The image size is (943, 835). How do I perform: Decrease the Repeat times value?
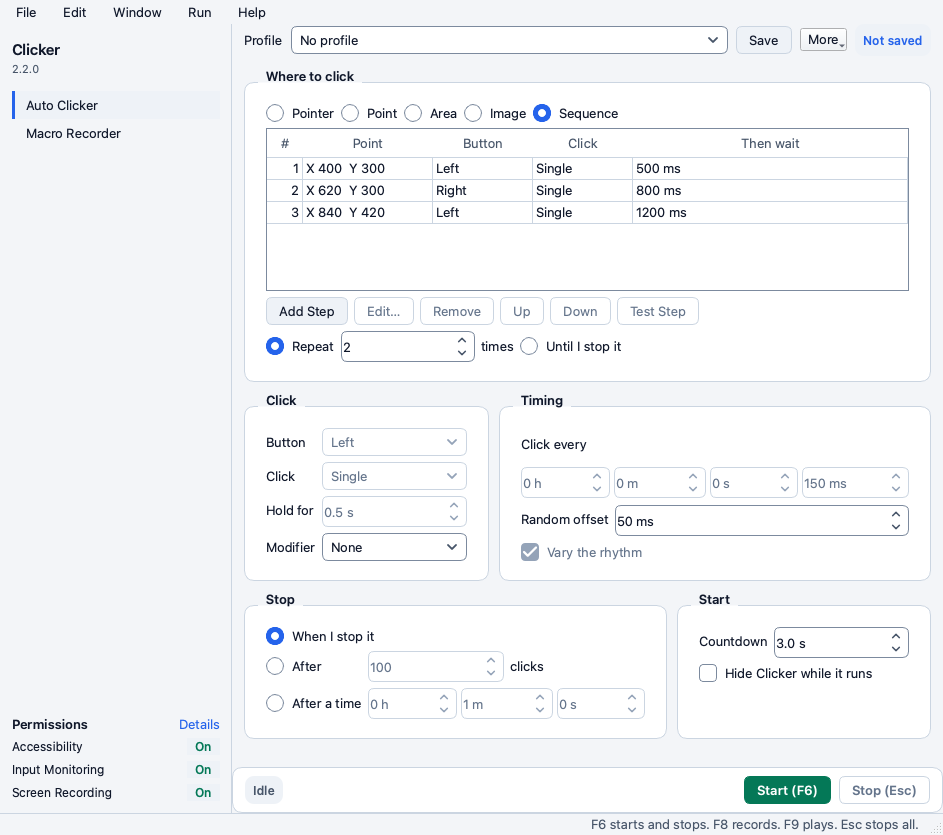(462, 353)
